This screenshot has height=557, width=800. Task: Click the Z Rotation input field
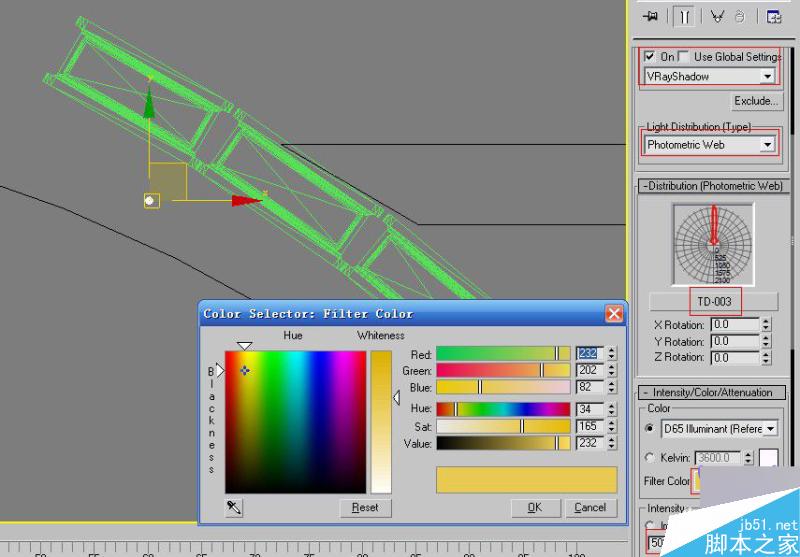coord(735,358)
